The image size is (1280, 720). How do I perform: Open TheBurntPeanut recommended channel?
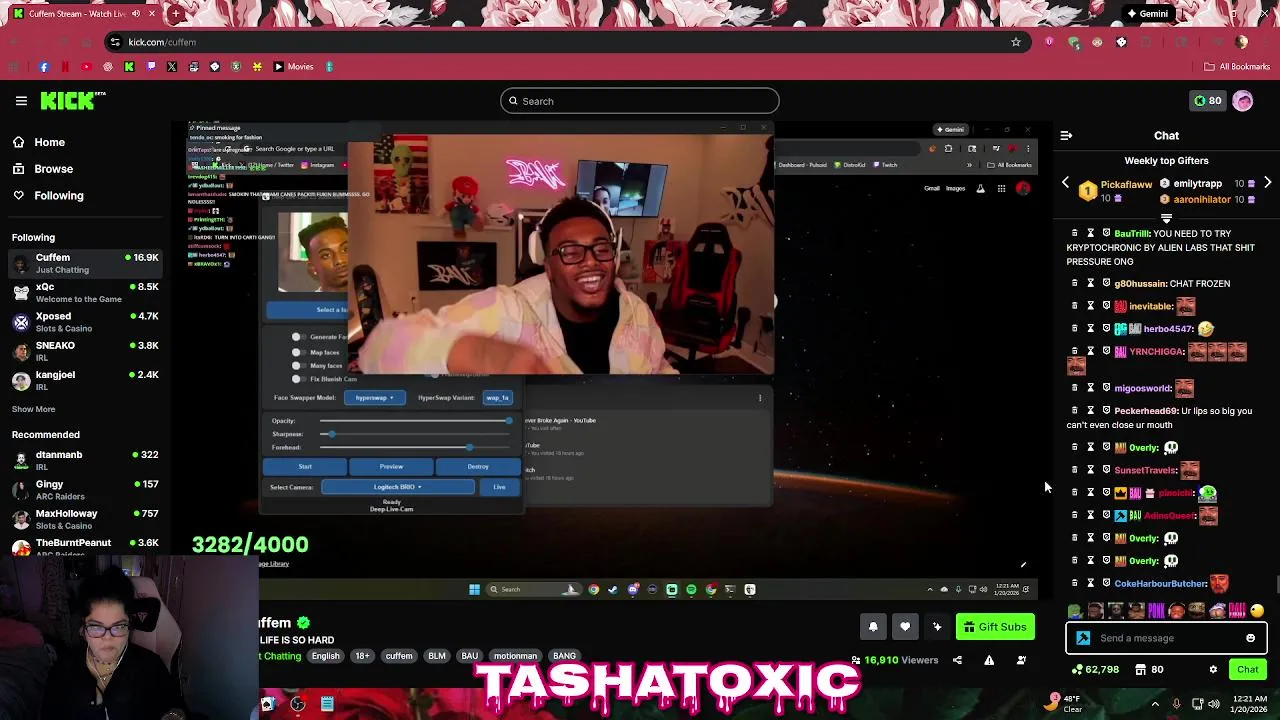point(85,547)
